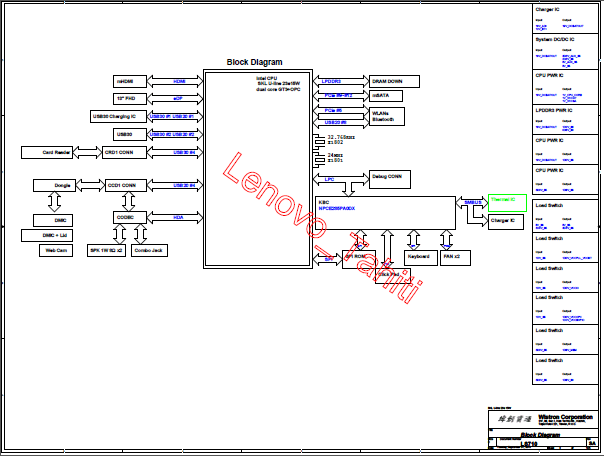This screenshot has height=456, width=604.
Task: Select the Combo Jack block
Action: click(147, 250)
